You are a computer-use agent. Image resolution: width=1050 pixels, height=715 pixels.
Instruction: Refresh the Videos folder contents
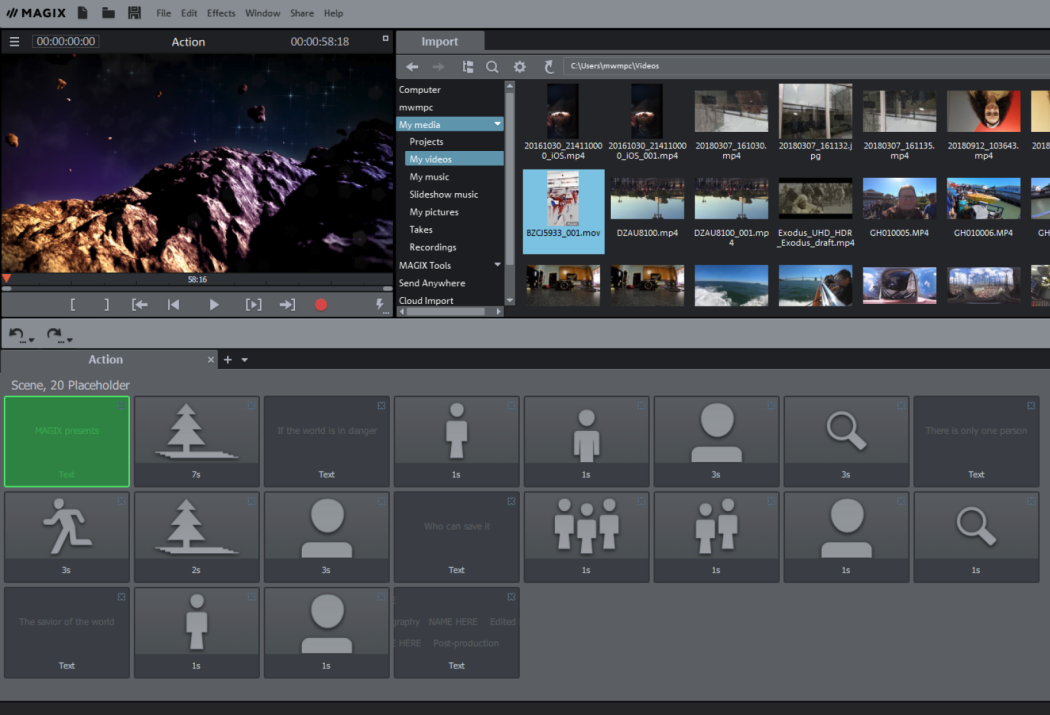click(x=547, y=66)
